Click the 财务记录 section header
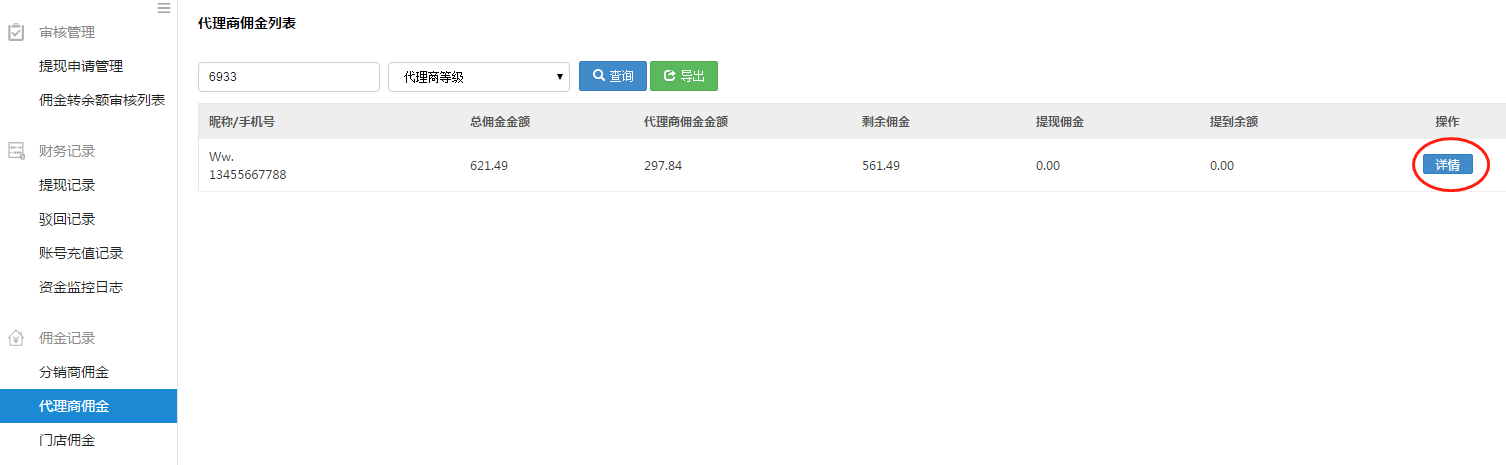The image size is (1506, 465). pyautogui.click(x=67, y=151)
